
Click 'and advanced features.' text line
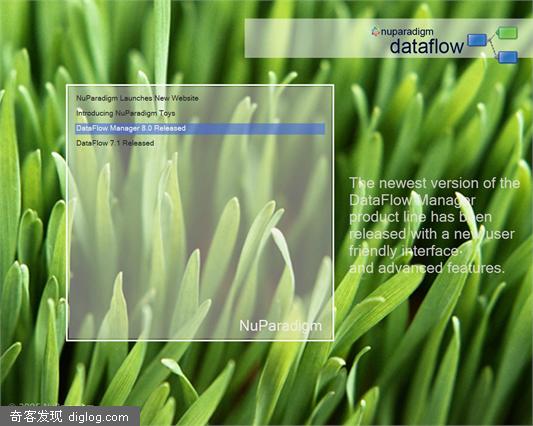click(426, 268)
